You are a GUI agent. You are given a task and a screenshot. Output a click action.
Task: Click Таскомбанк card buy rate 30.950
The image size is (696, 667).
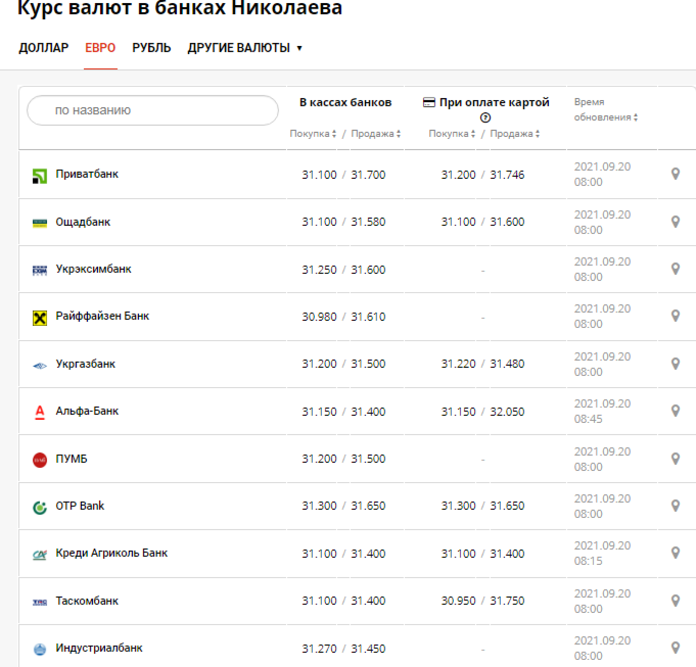[x=458, y=601]
